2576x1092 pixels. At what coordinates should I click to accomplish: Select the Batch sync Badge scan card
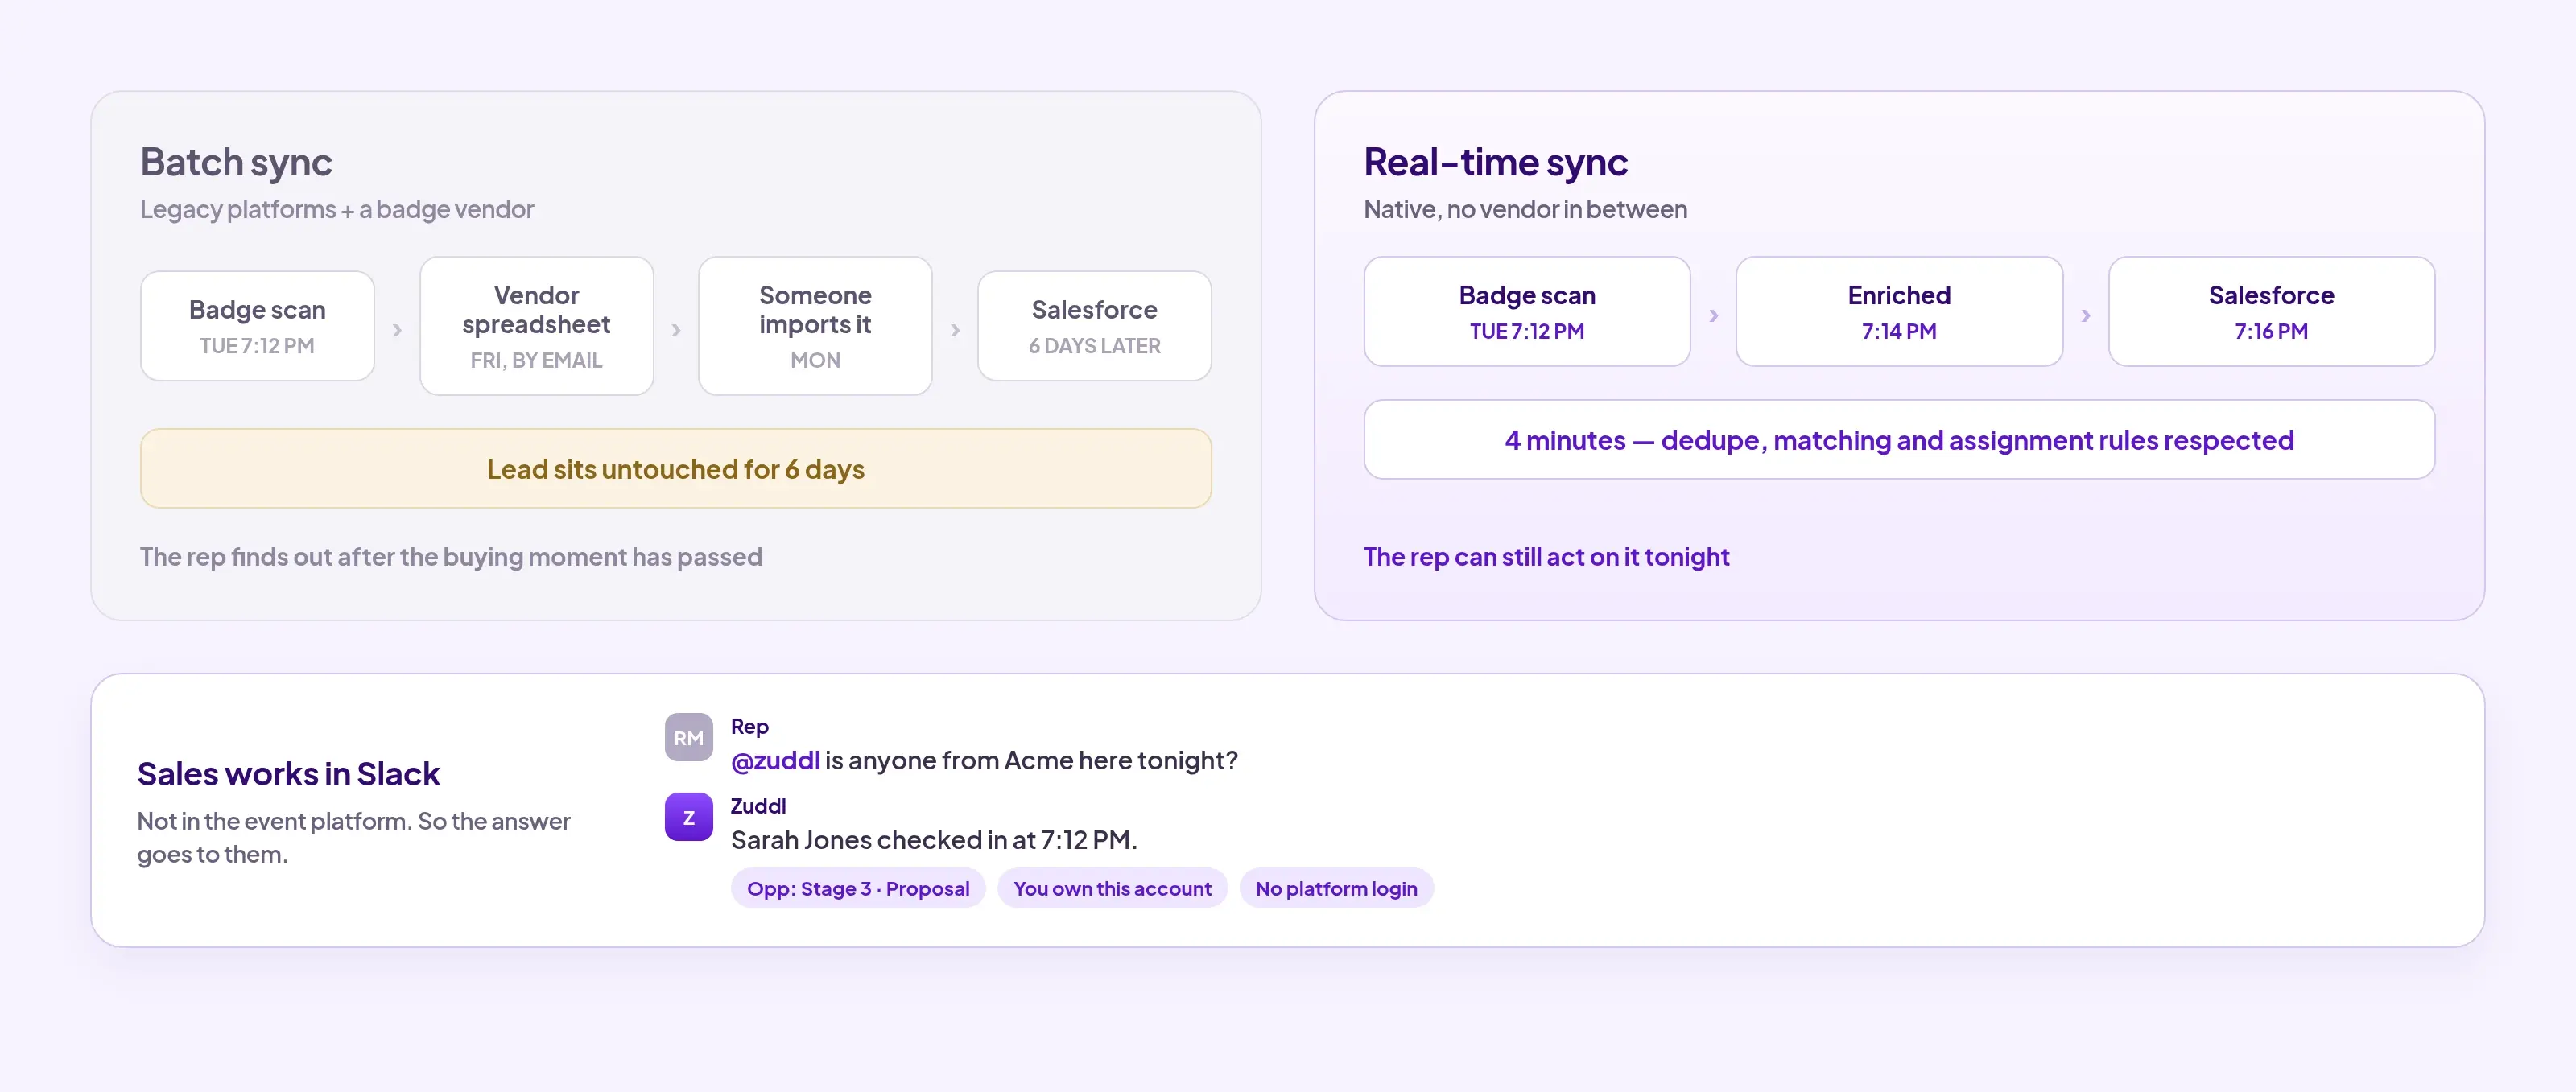(x=257, y=326)
